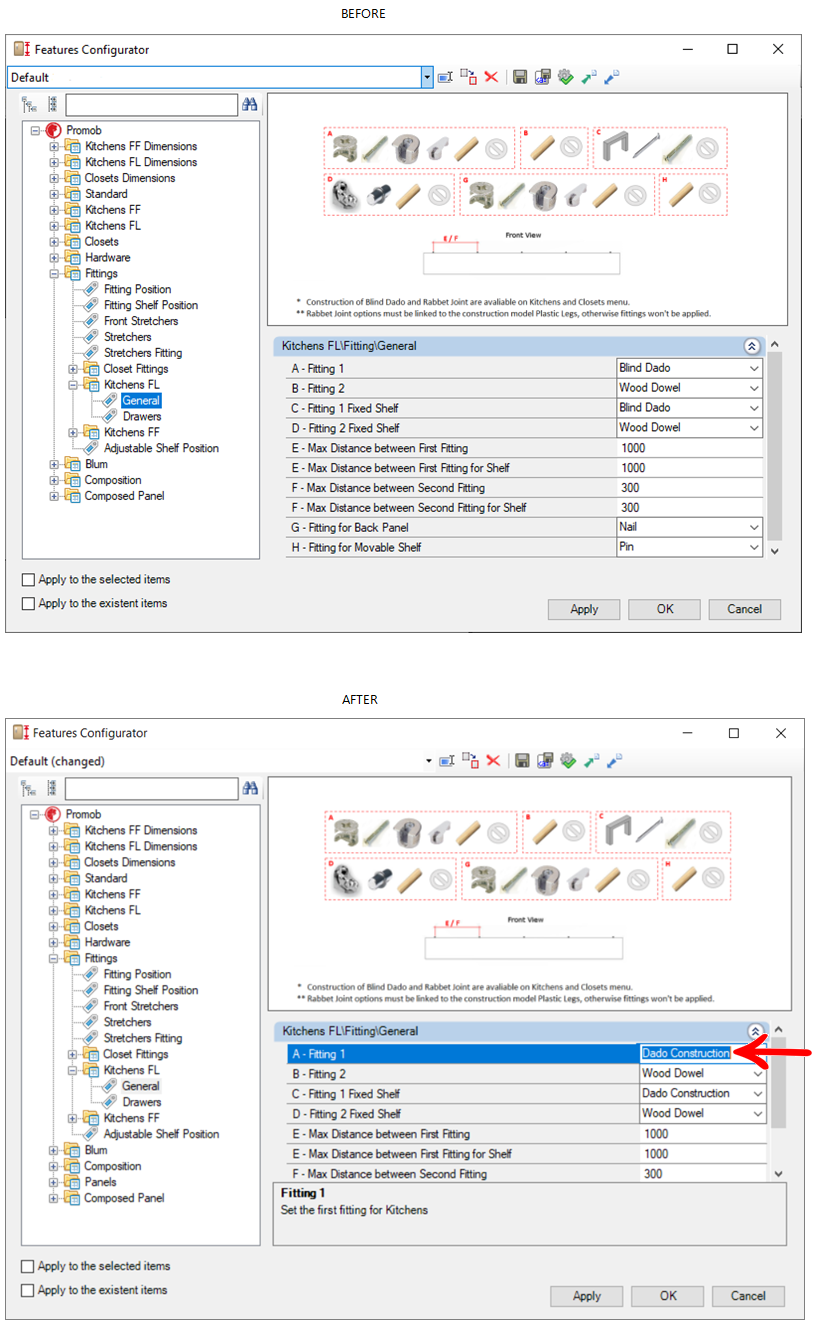The height and width of the screenshot is (1338, 815).
Task: Click binoculars search icon in AFTER window
Action: tap(250, 788)
